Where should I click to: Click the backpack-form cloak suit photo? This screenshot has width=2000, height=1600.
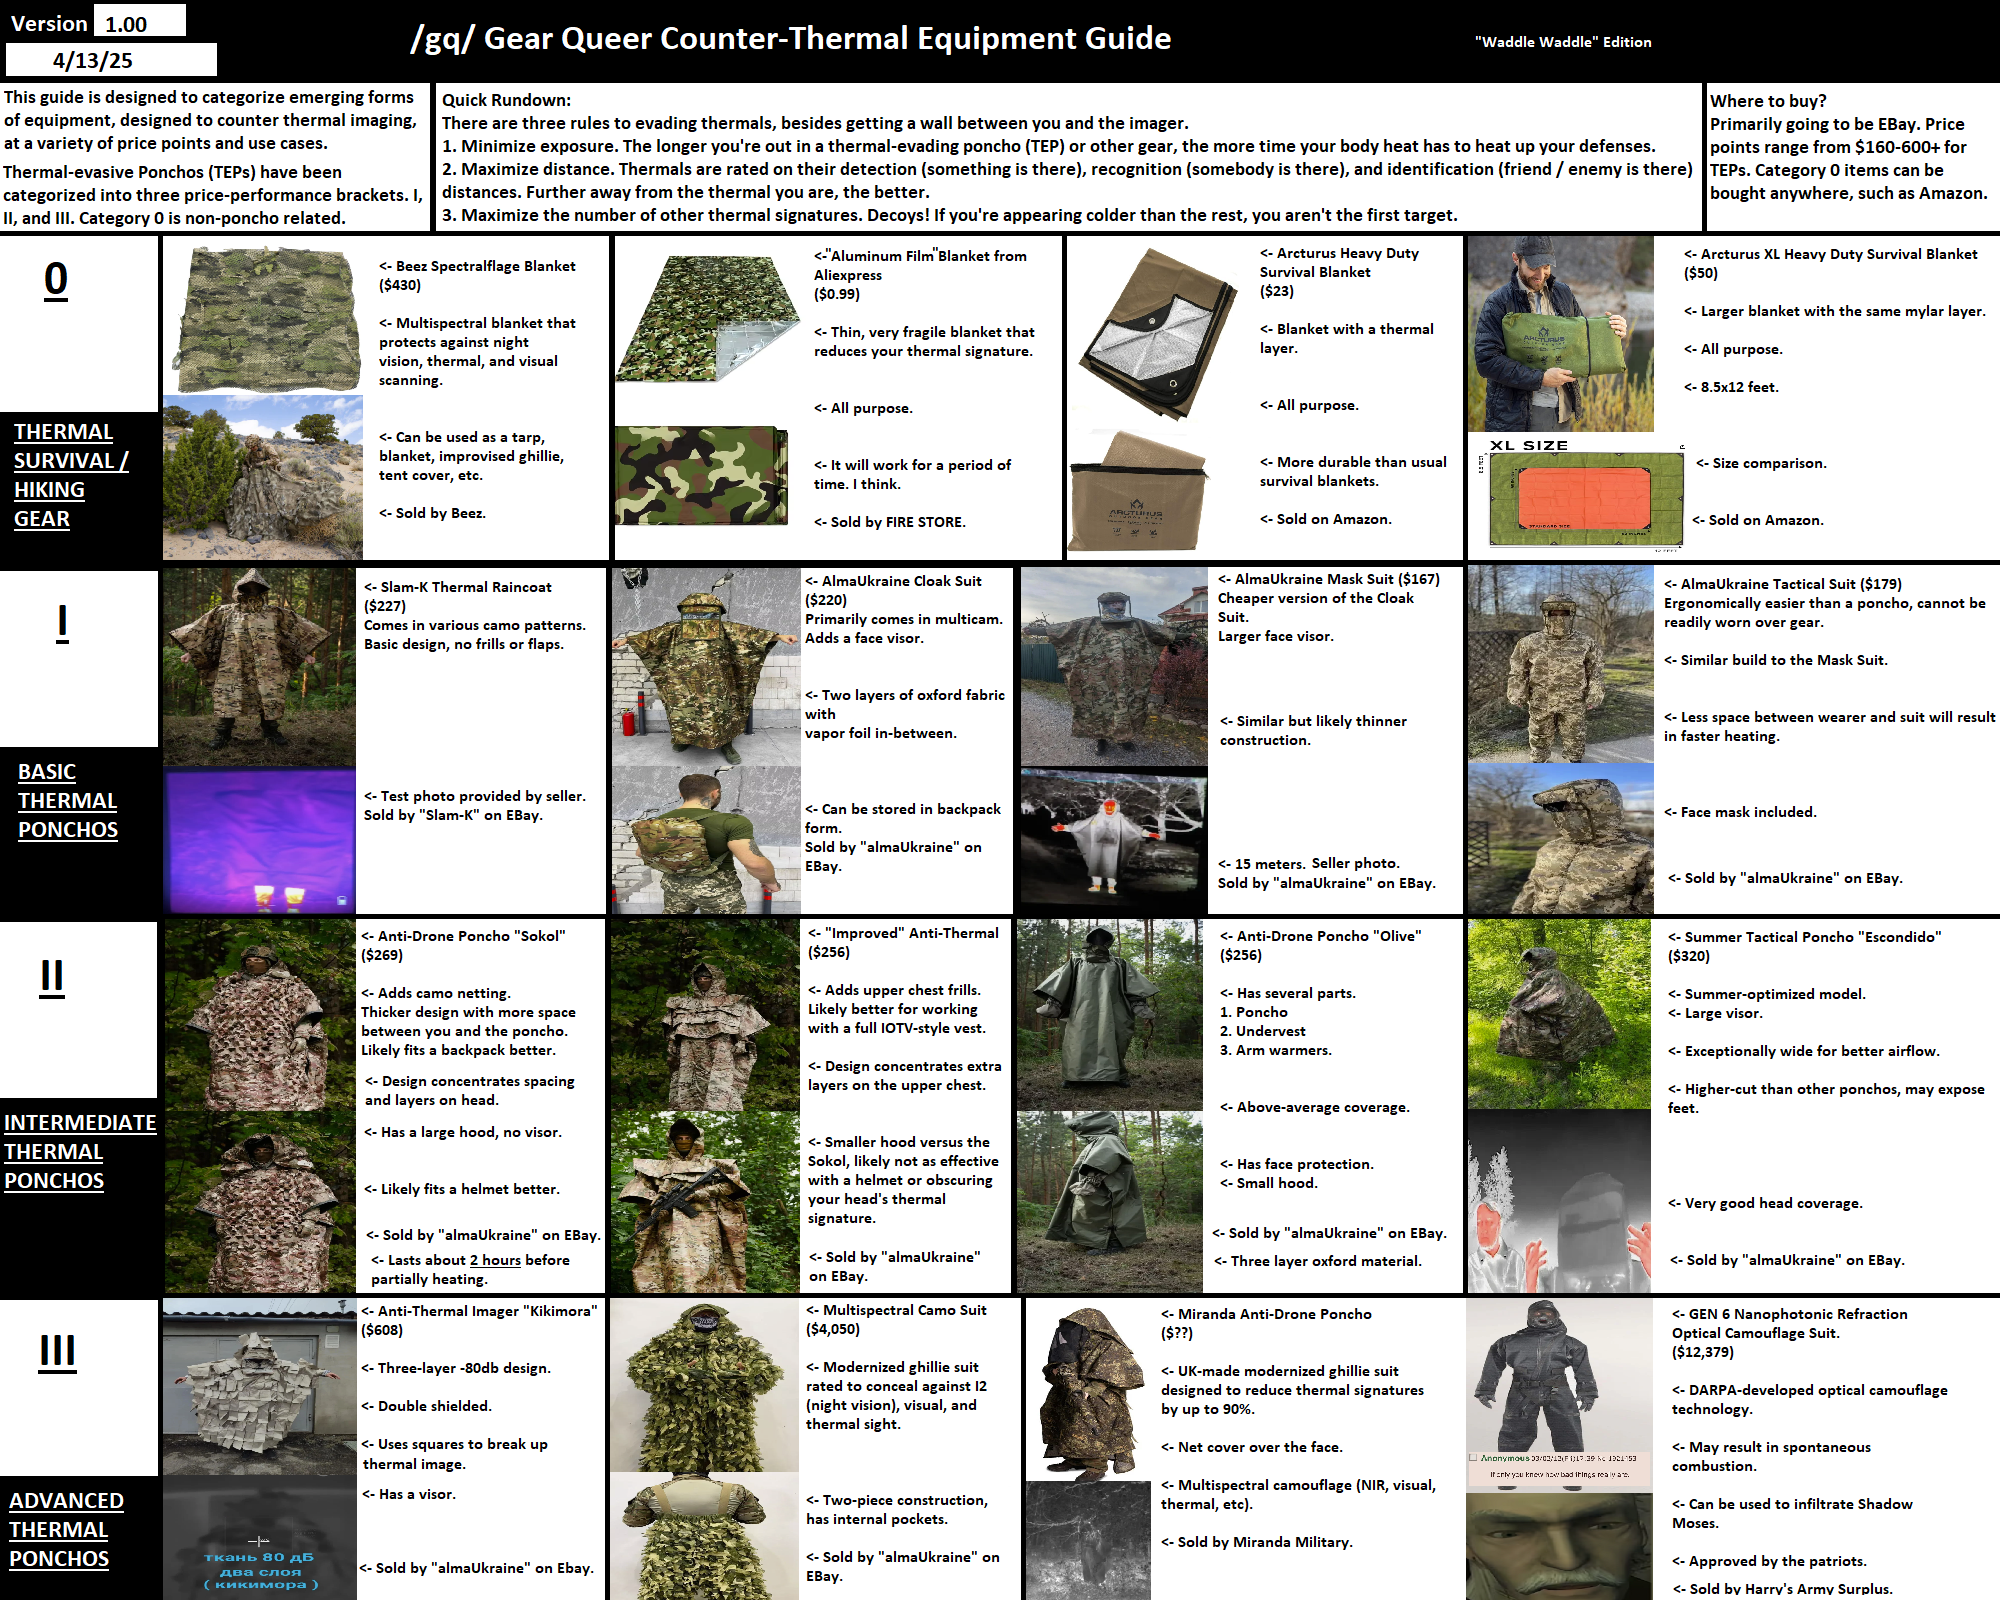(x=707, y=840)
